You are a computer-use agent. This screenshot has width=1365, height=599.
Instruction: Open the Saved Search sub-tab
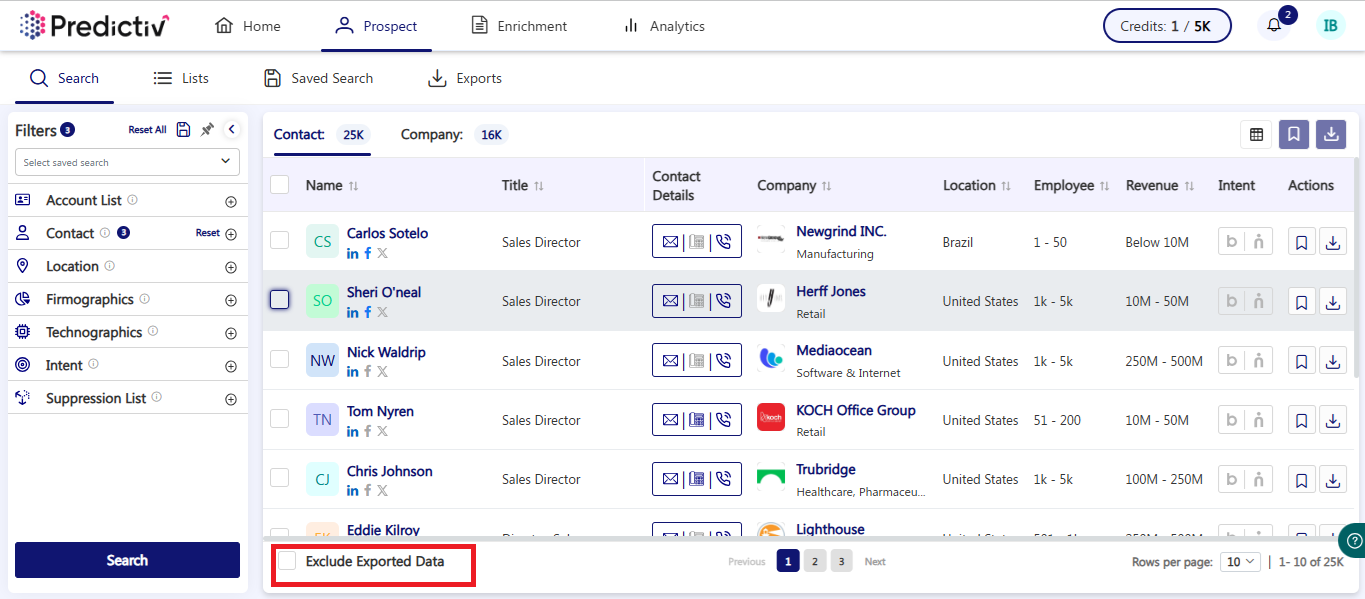(x=318, y=78)
